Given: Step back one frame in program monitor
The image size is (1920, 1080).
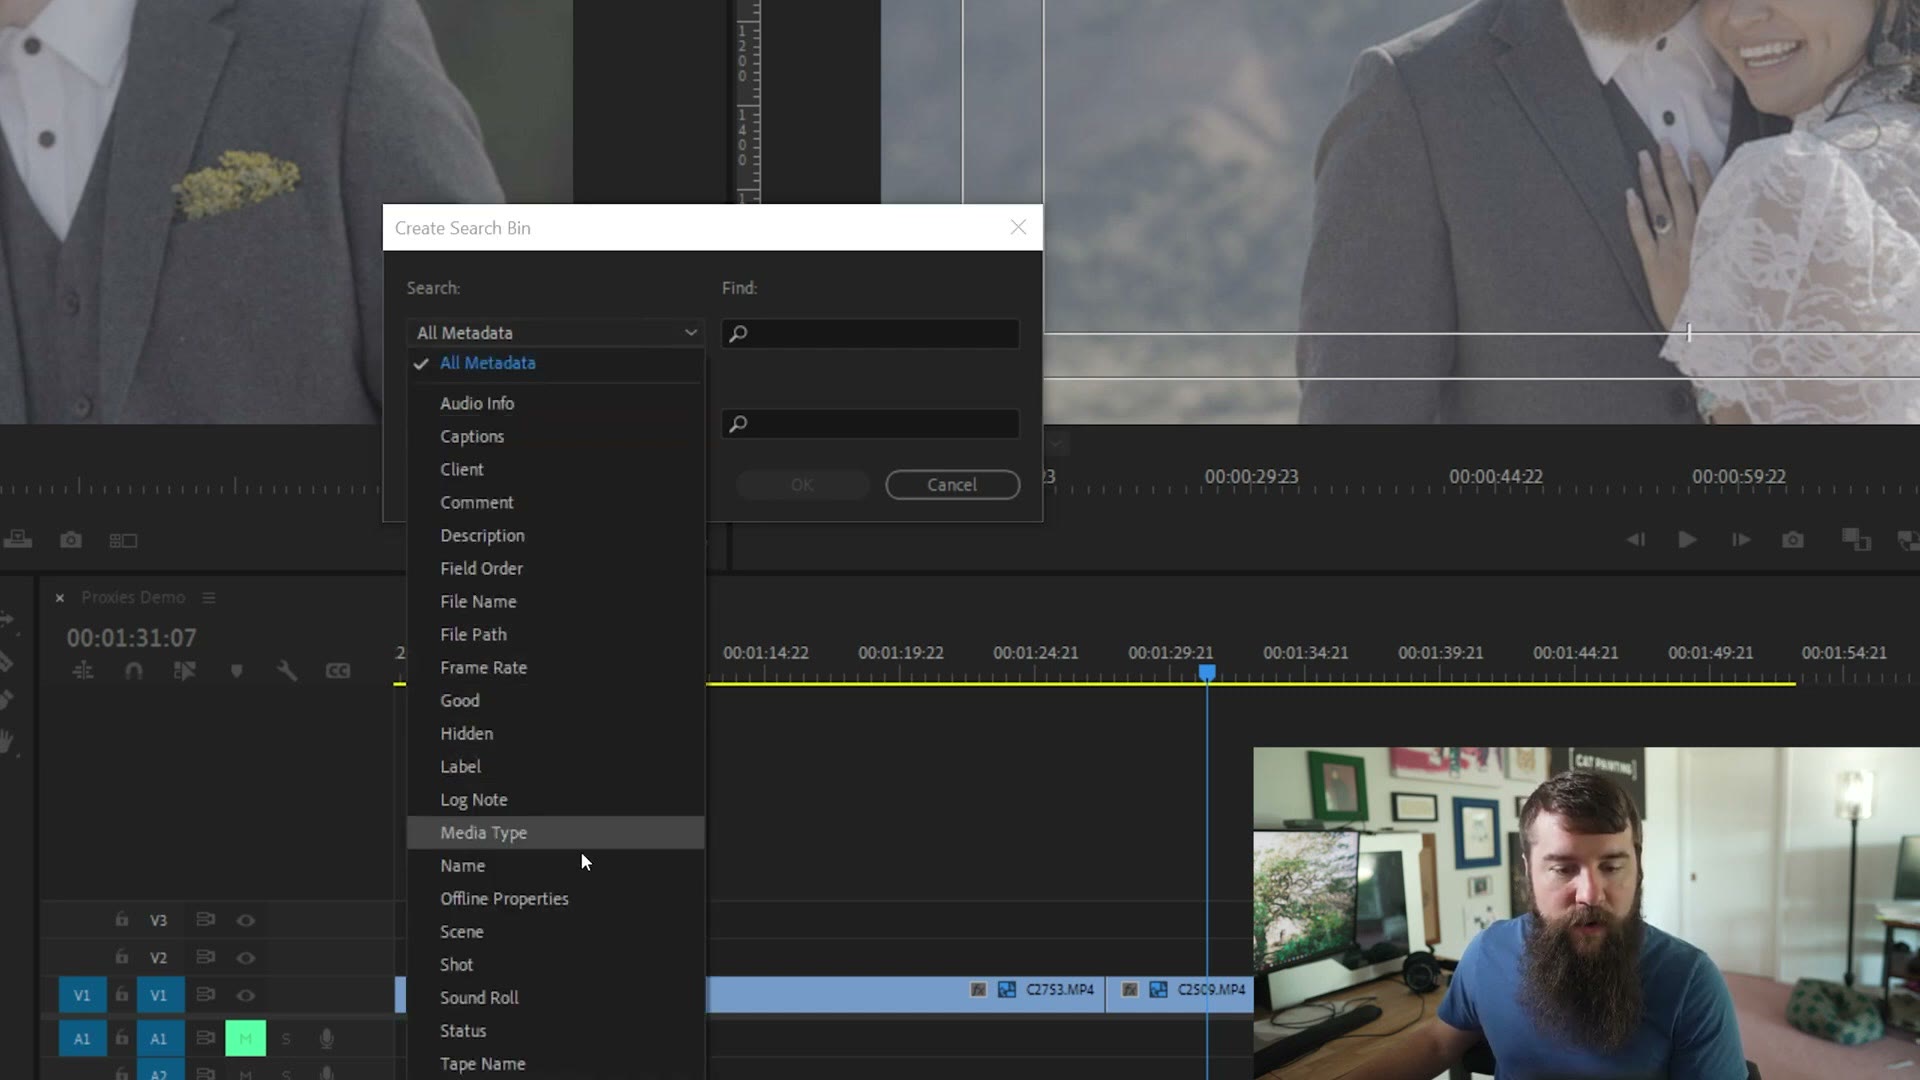Looking at the screenshot, I should click(x=1635, y=540).
